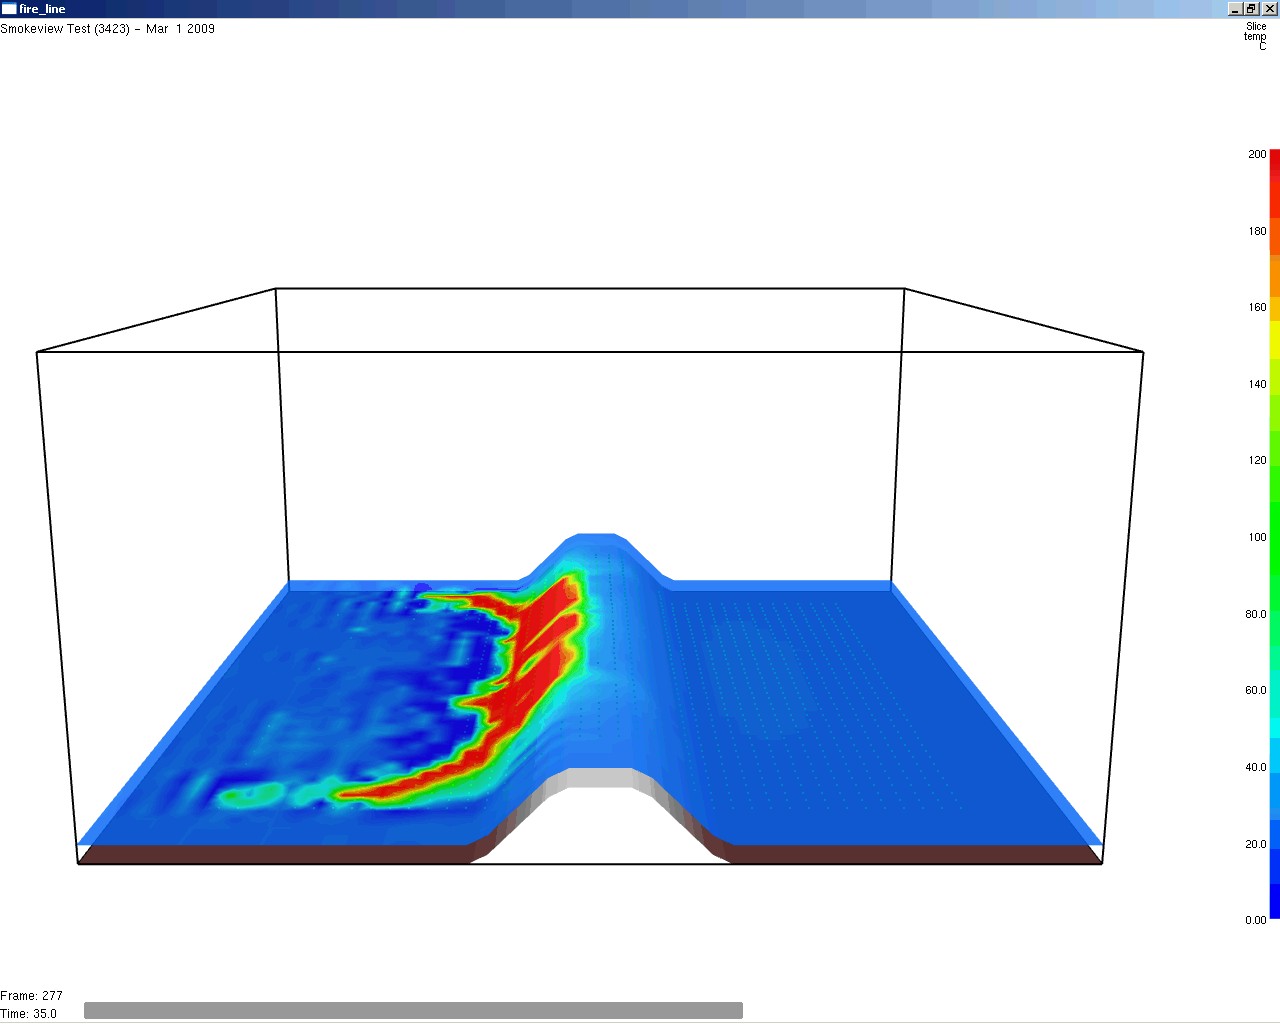
Task: Click the brown terrain base at left
Action: click(270, 854)
